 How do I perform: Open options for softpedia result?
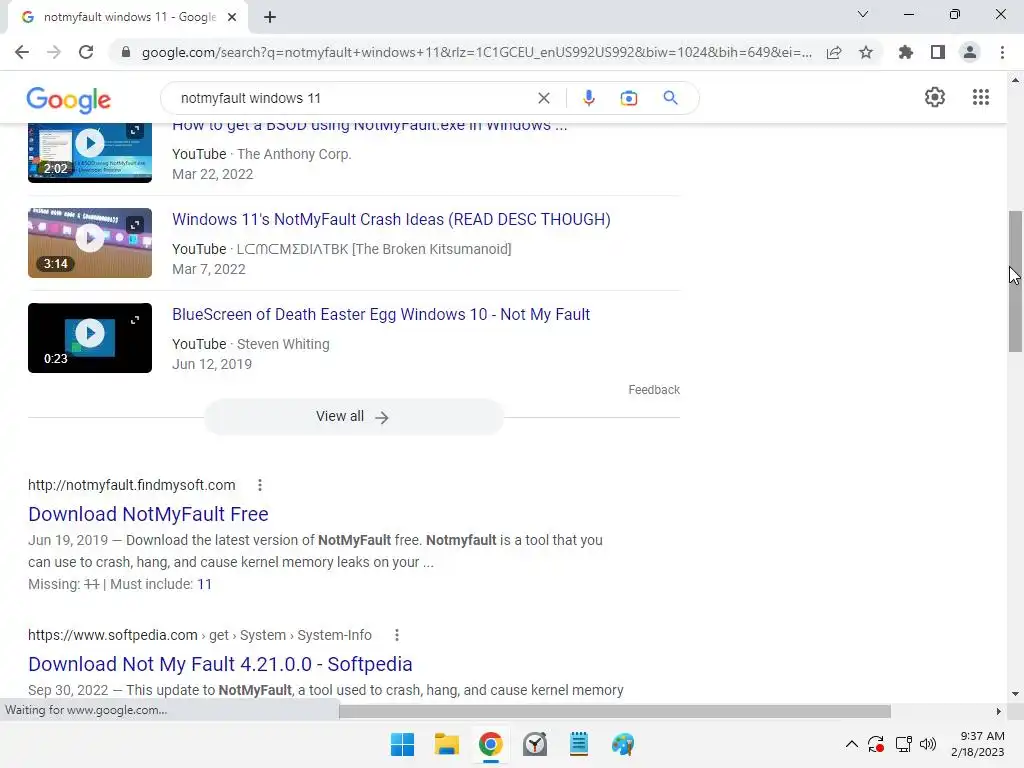tap(396, 635)
